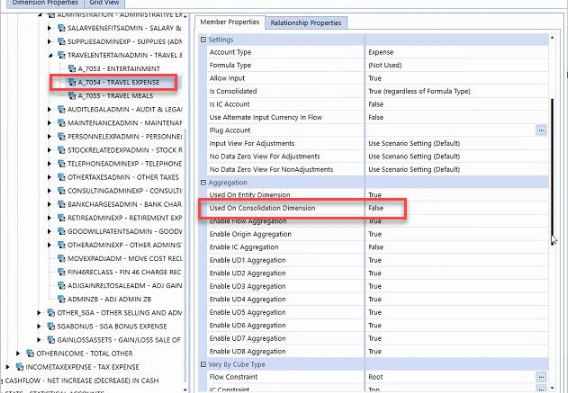
Task: Click the properties scrollbar down arrow
Action: pyautogui.click(x=552, y=387)
